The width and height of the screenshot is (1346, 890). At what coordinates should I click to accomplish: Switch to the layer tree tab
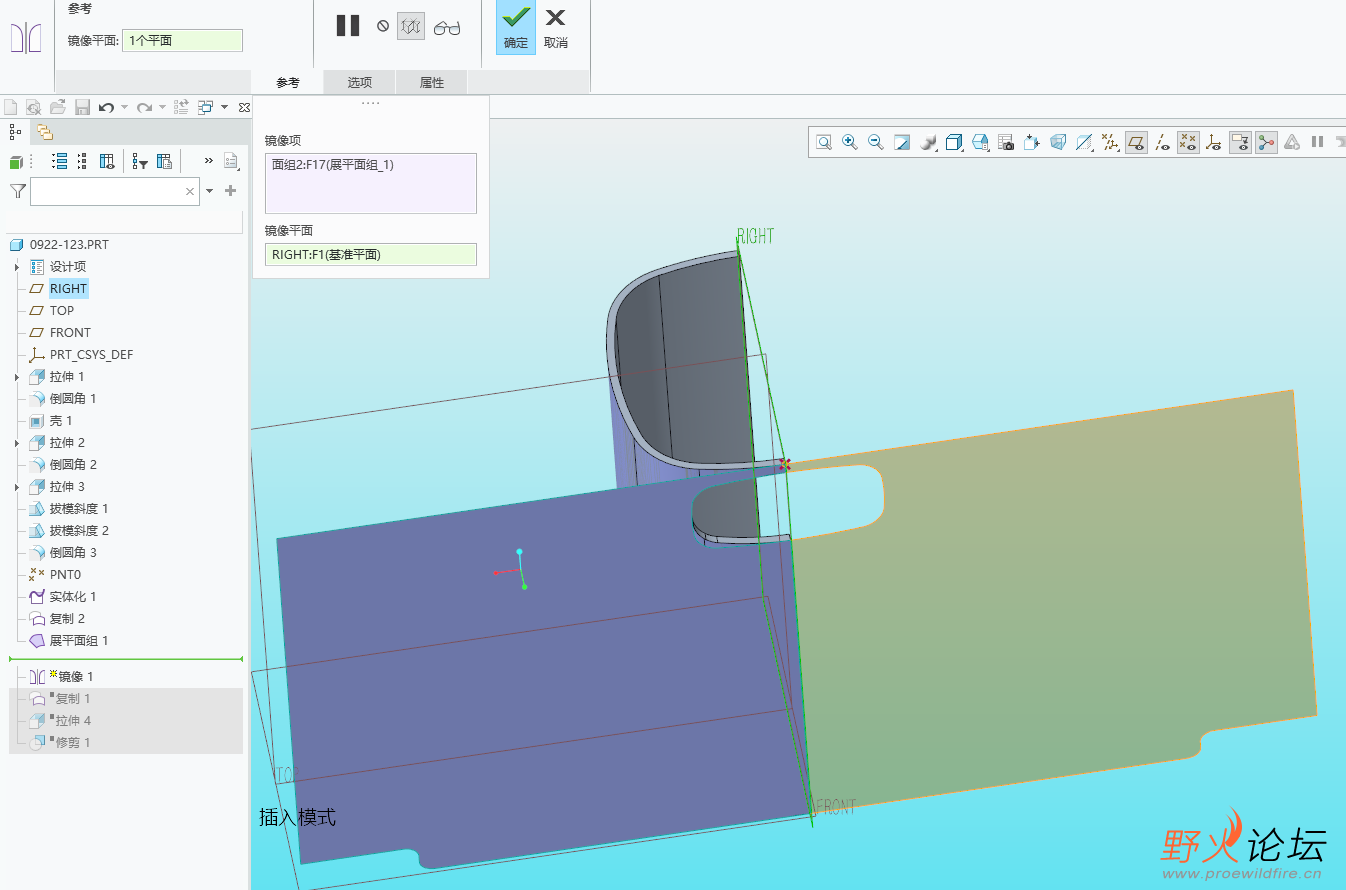[x=45, y=132]
